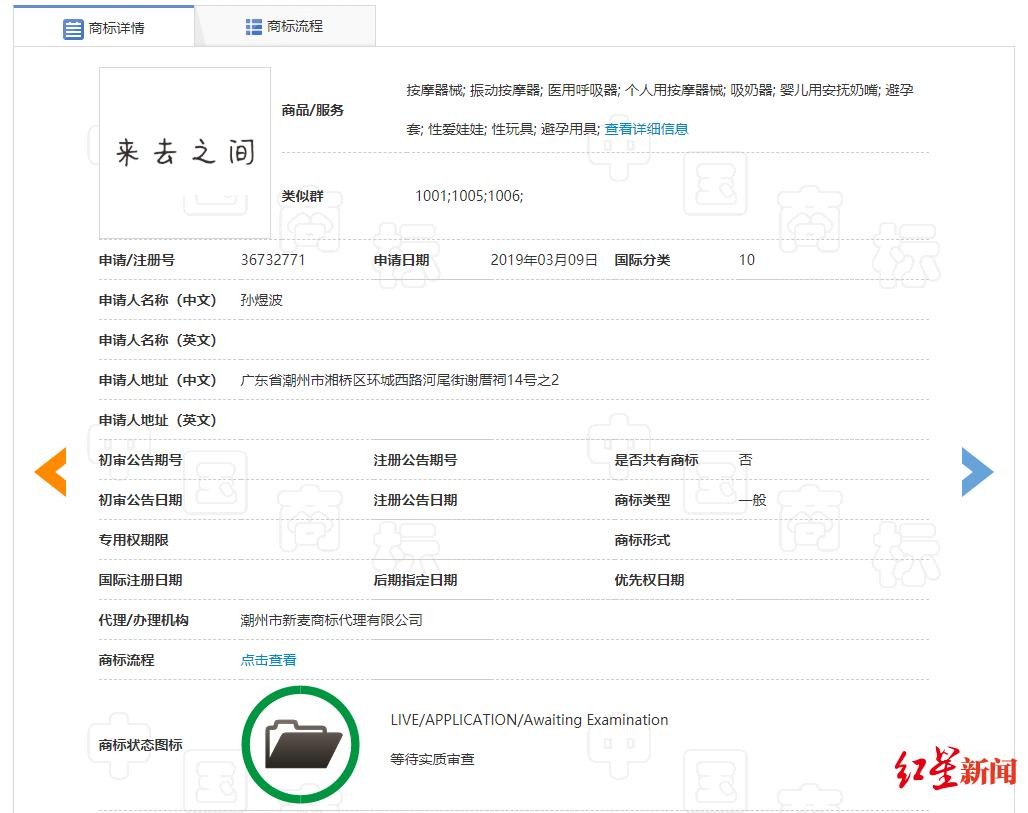Screen dimensions: 1028x813
Task: Select the registration number 36732771
Action: coord(273,260)
